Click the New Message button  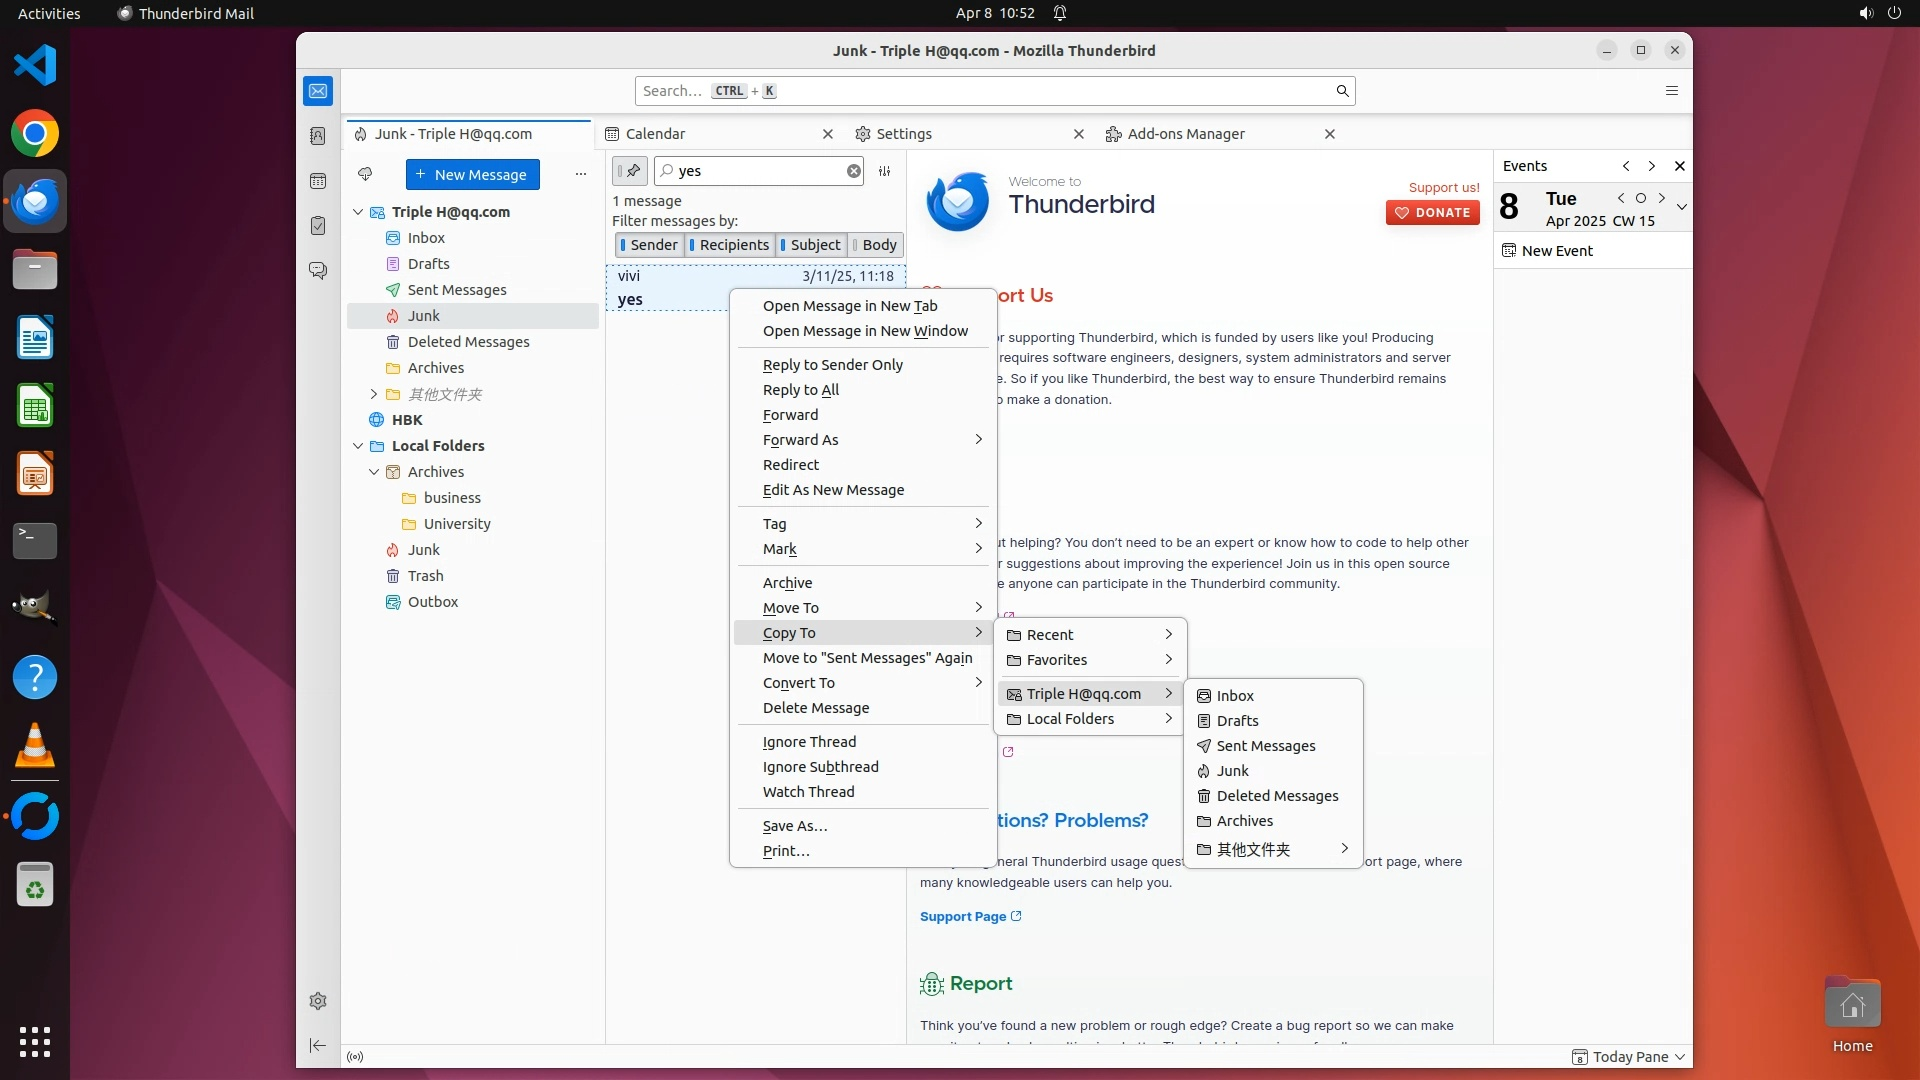(x=472, y=174)
